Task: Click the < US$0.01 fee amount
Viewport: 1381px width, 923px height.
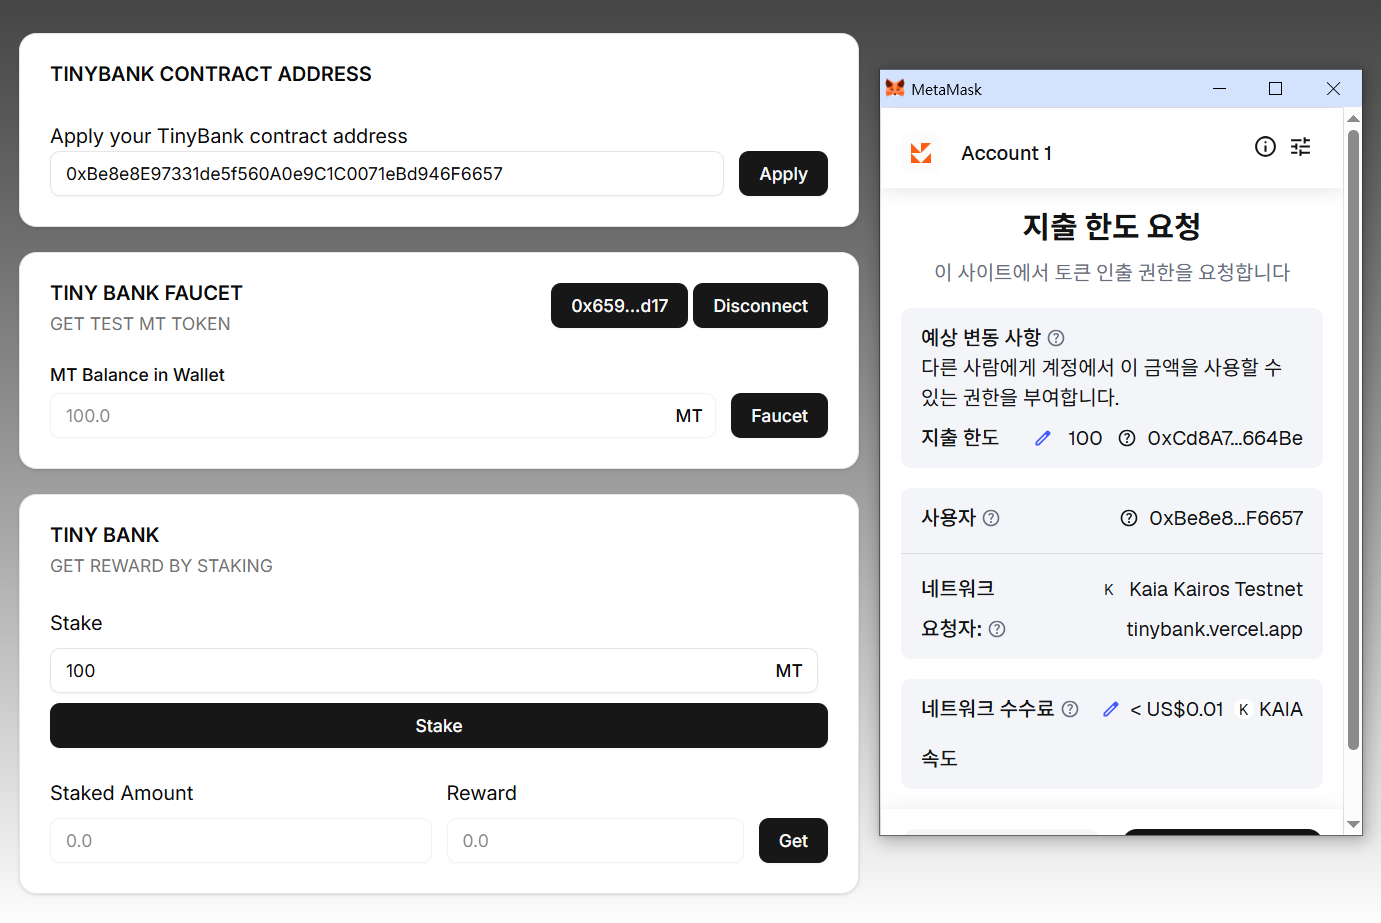Action: click(x=1177, y=709)
